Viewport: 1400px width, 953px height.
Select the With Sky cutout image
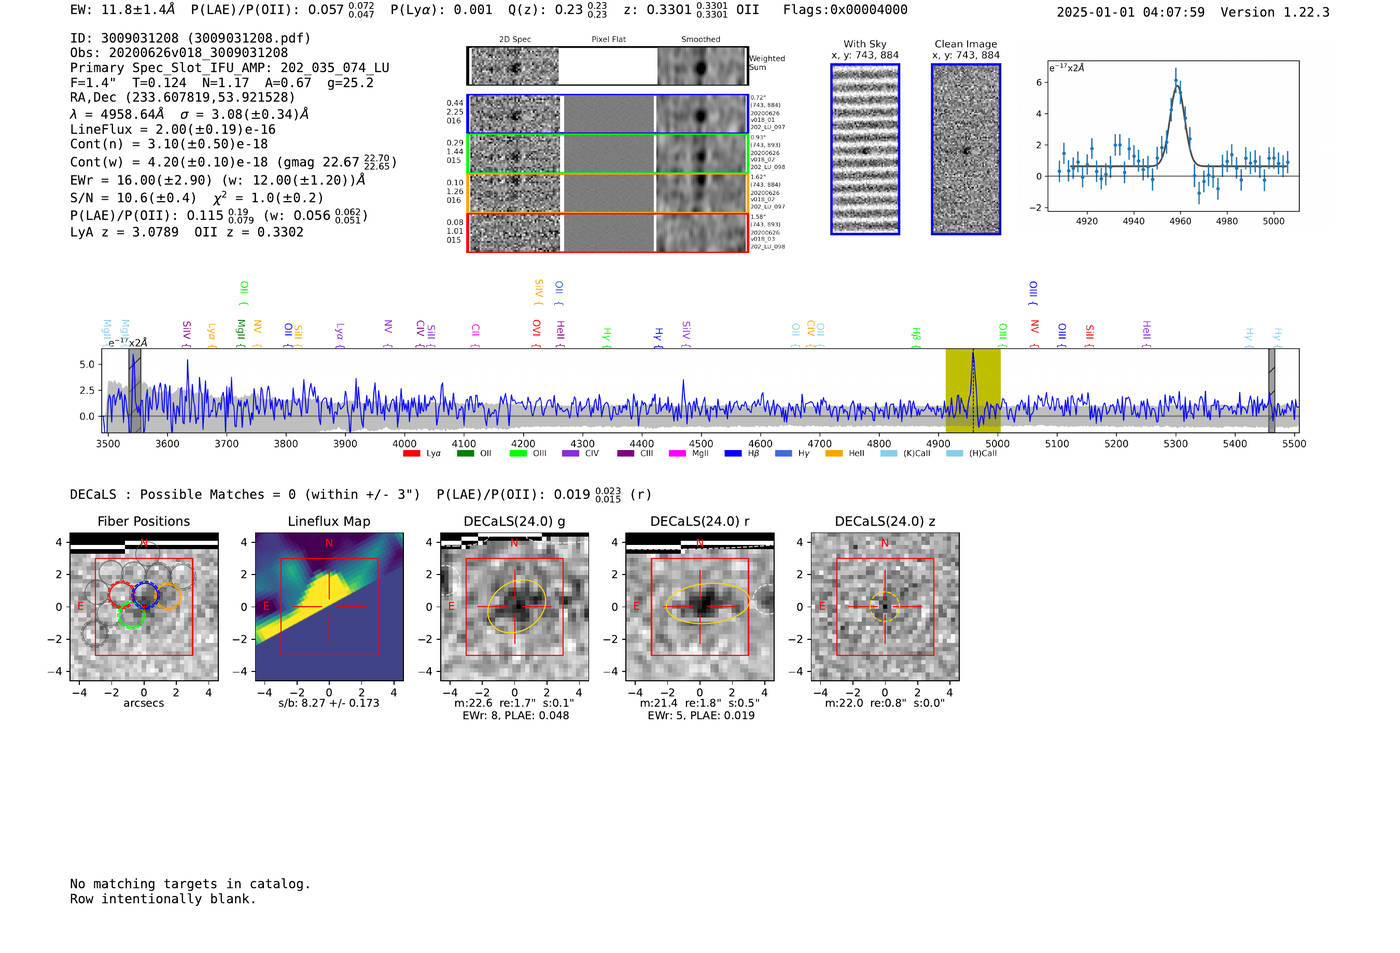click(865, 149)
